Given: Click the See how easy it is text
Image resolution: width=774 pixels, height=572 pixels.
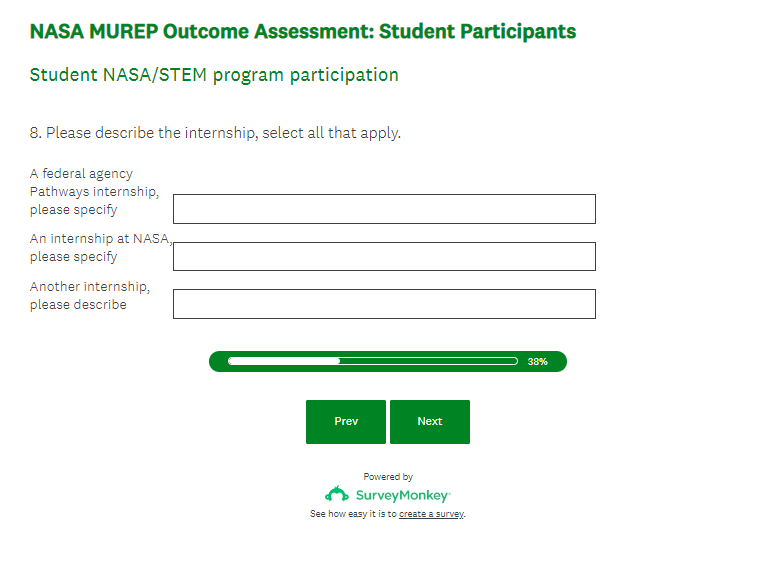Looking at the screenshot, I should [353, 514].
